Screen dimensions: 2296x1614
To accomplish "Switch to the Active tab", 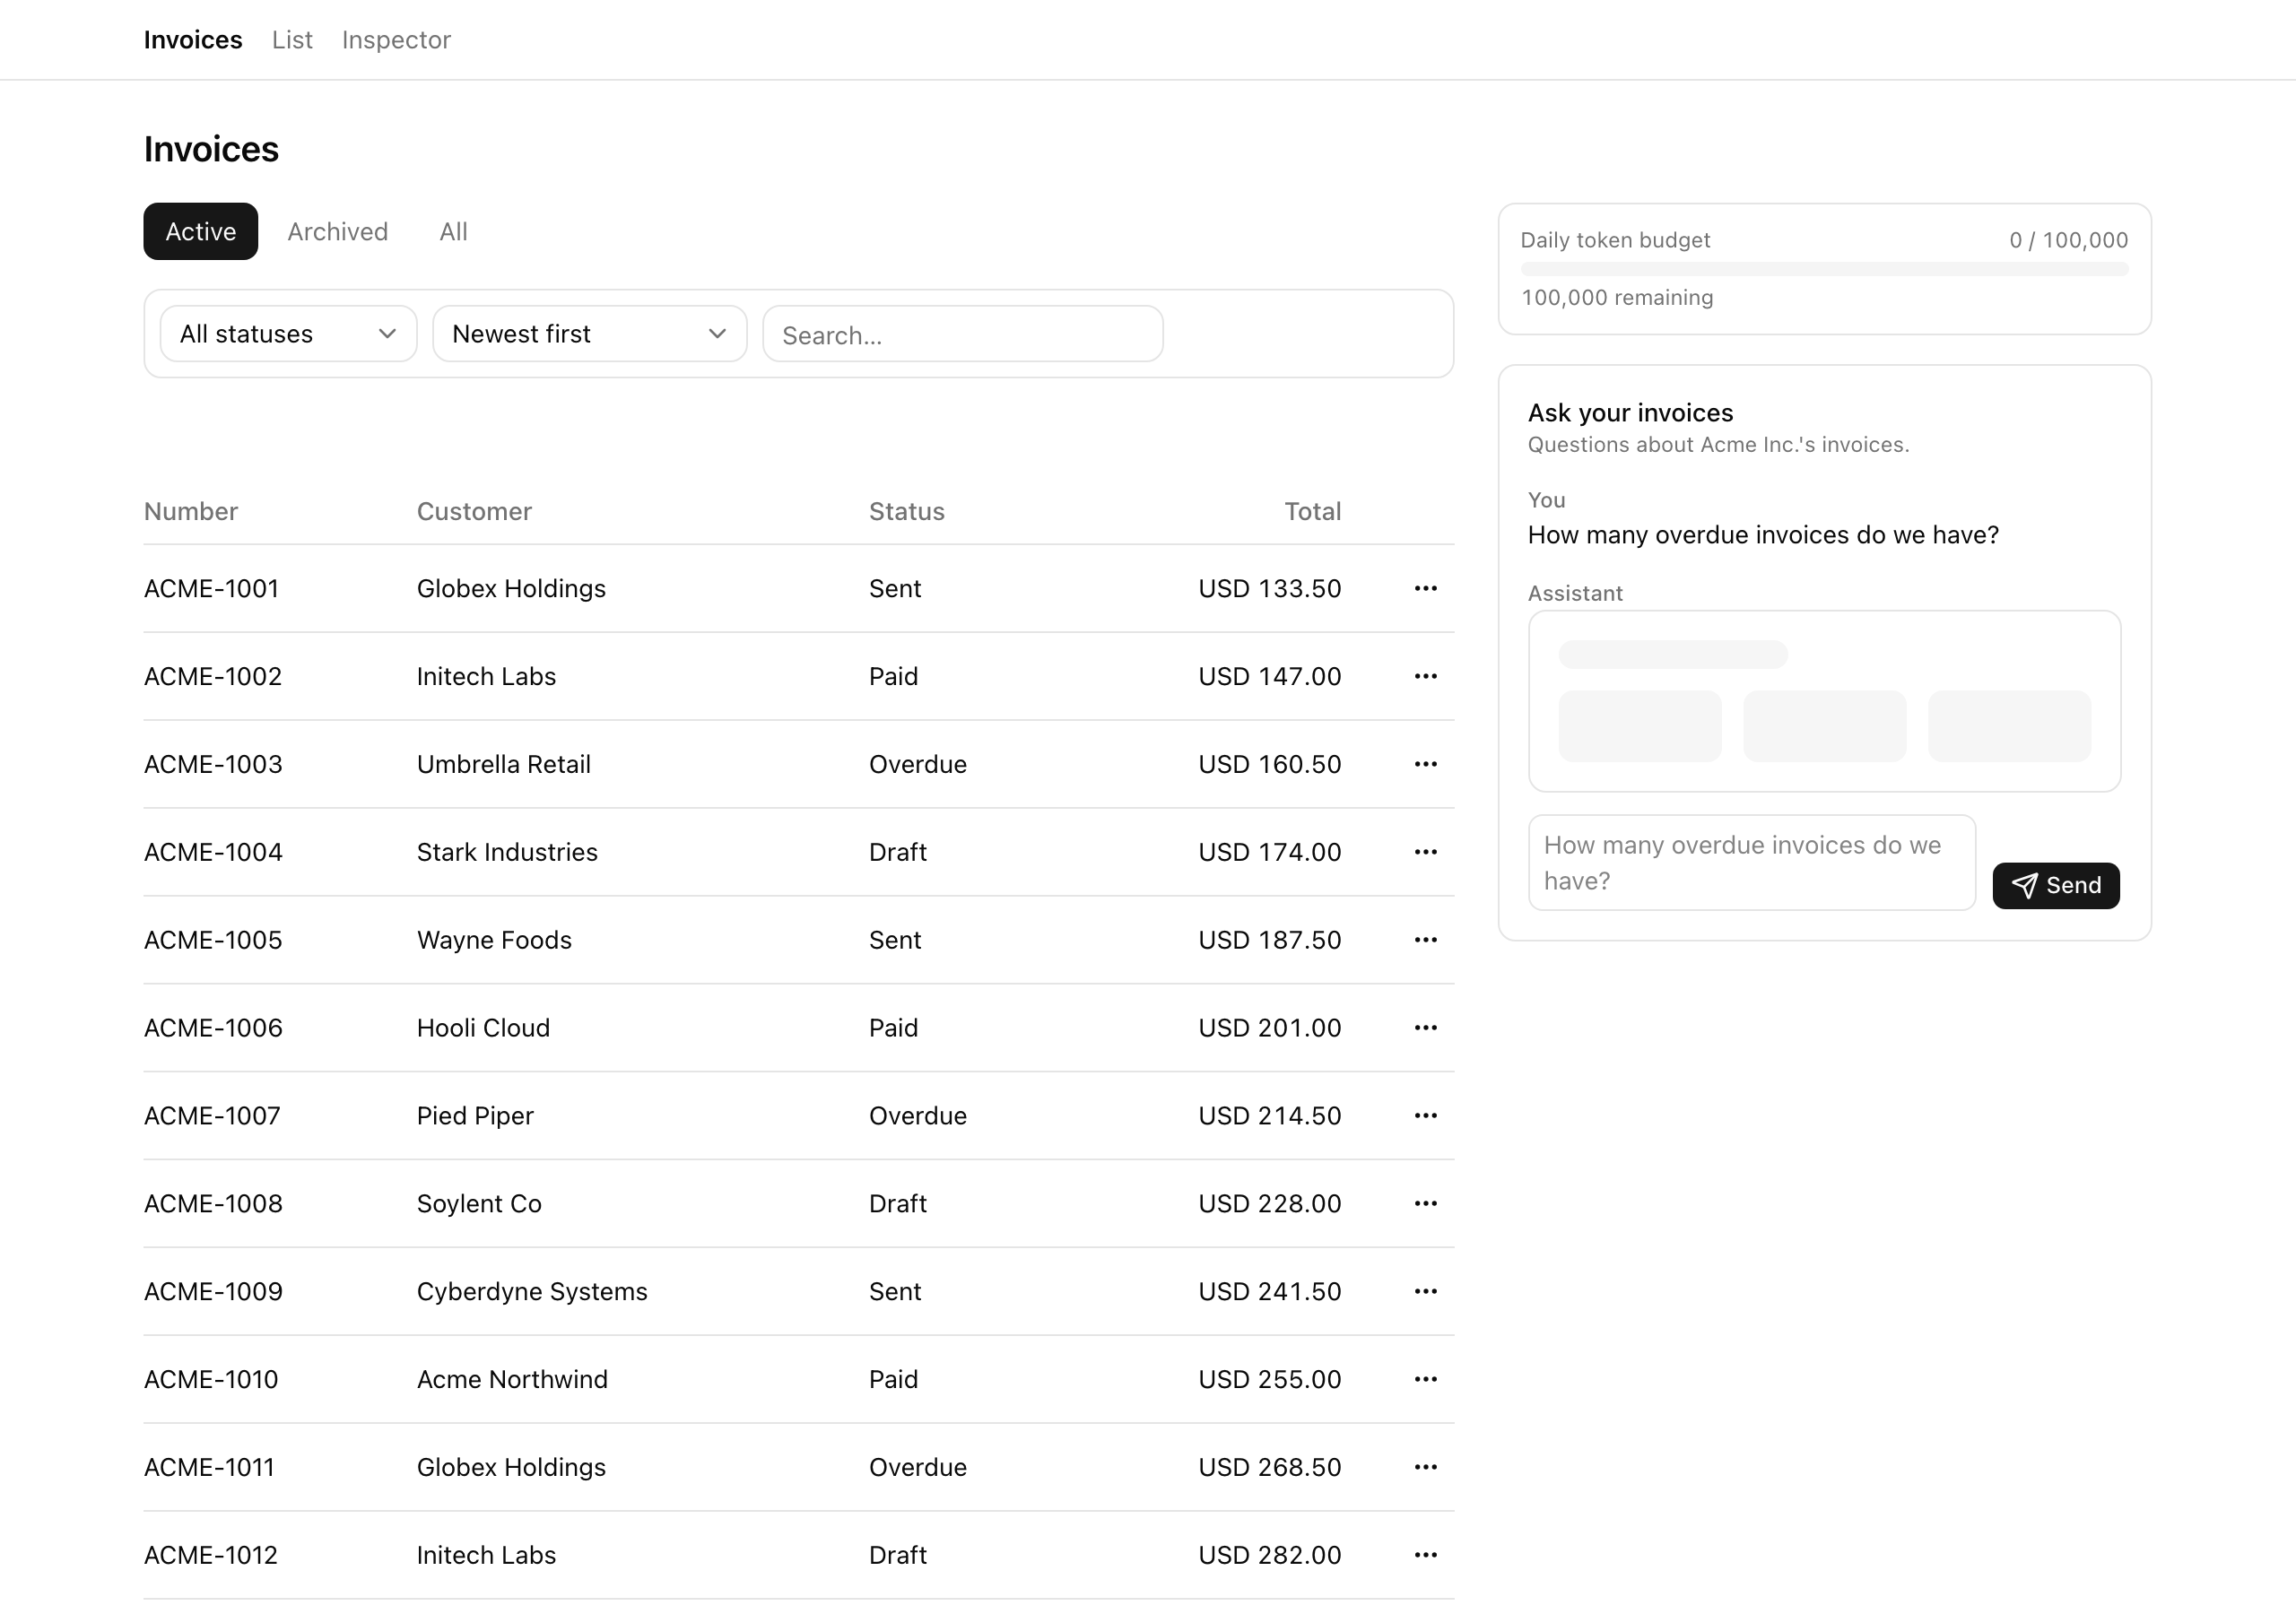I will (201, 232).
